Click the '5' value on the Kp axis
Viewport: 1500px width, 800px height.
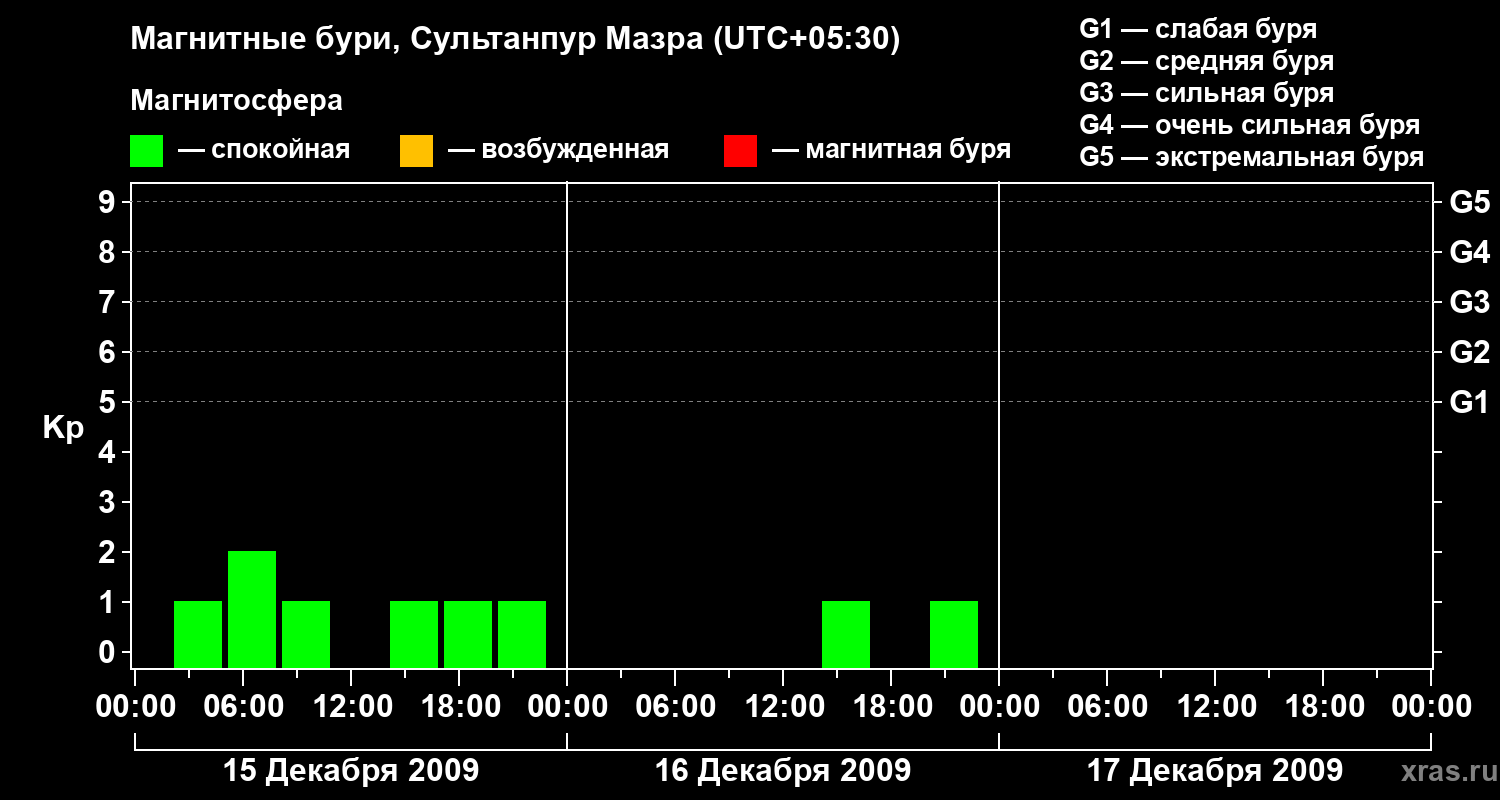click(x=109, y=402)
